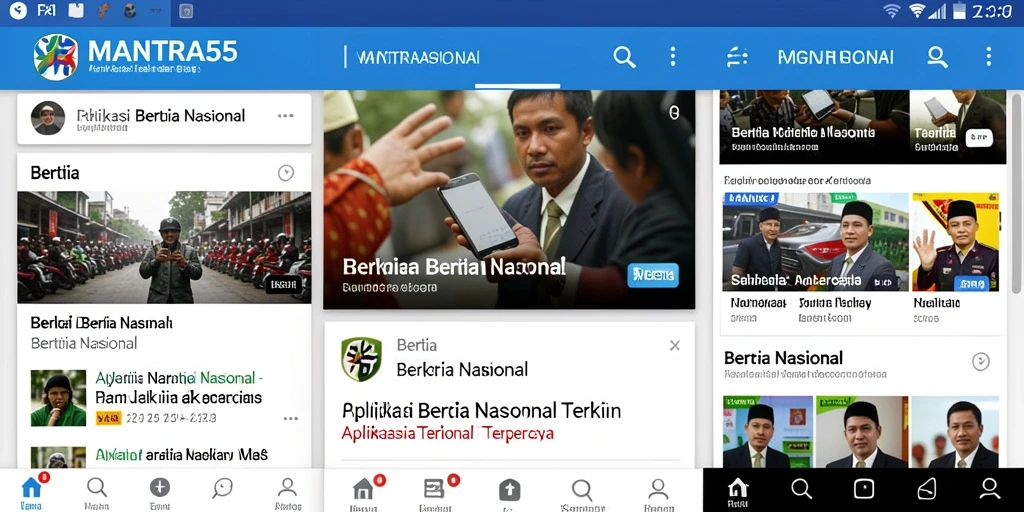Open chat bubble icon in left bottom bar
The width and height of the screenshot is (1024, 512).
[x=223, y=490]
